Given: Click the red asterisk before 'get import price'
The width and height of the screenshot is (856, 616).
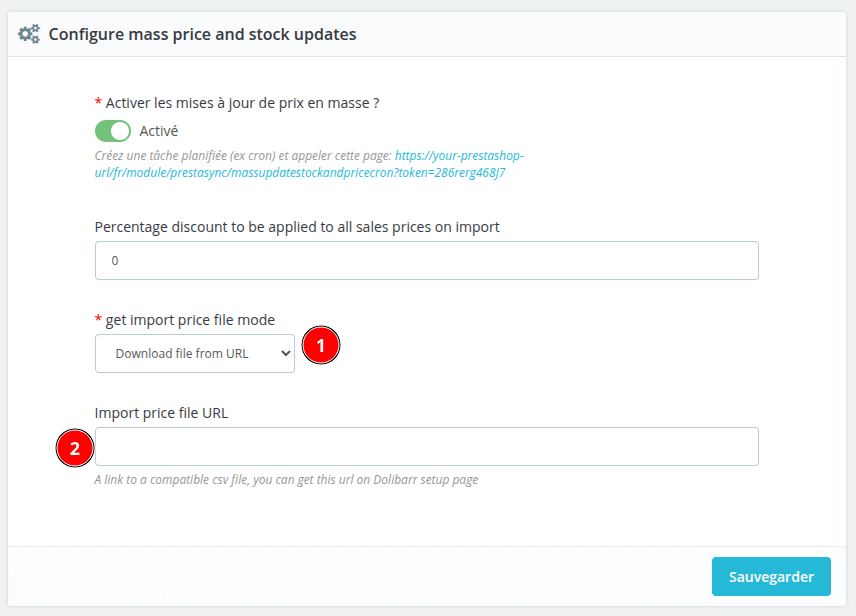Looking at the screenshot, I should (98, 320).
